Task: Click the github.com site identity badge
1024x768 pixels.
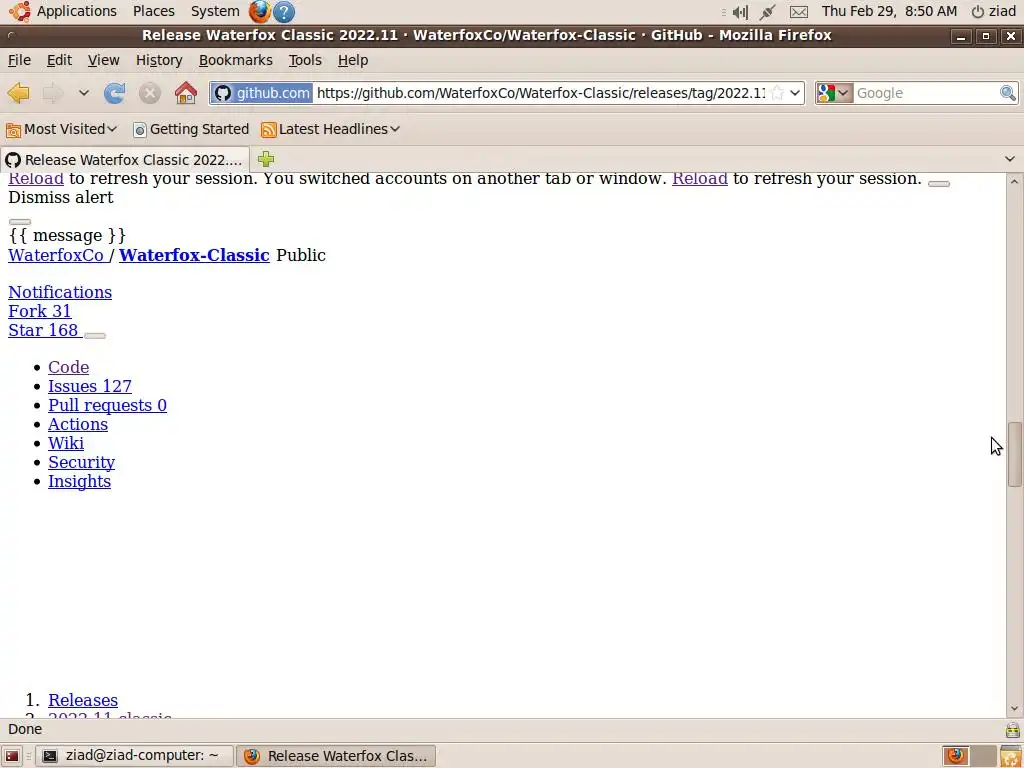Action: (262, 93)
